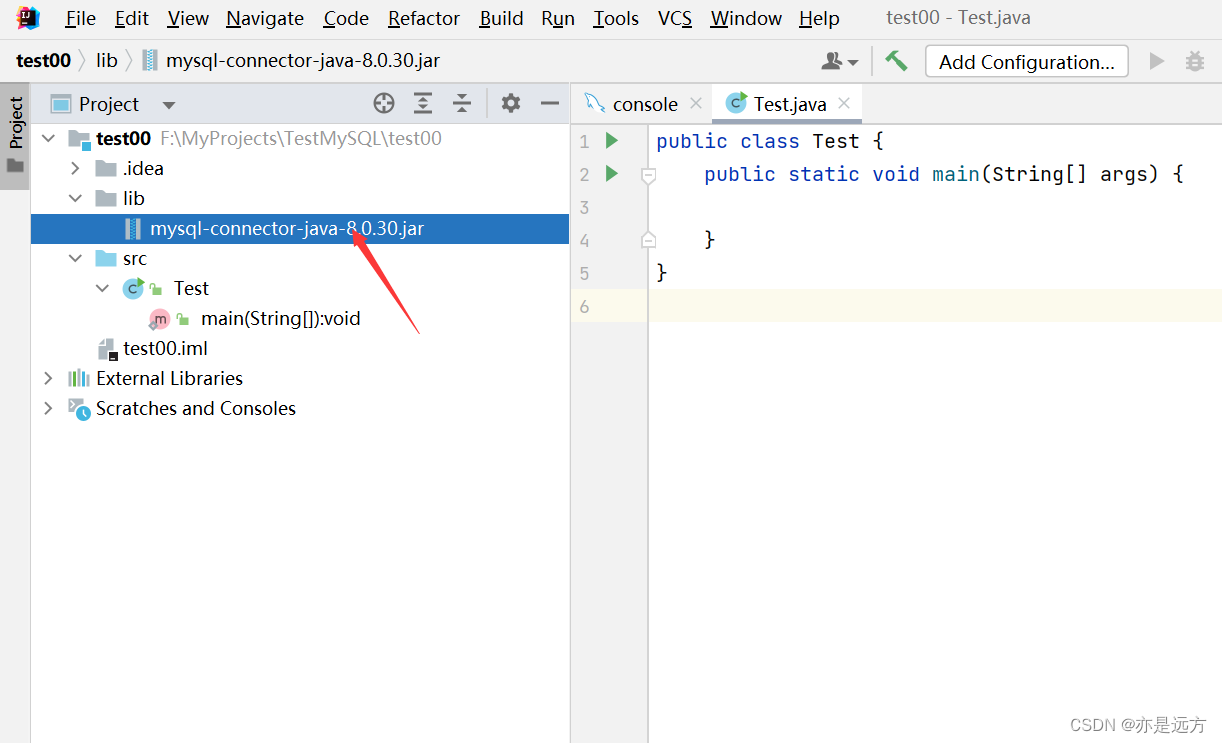Screen dimensions: 1222x743
Task: Toggle the code fold marker on line 2
Action: (x=648, y=175)
